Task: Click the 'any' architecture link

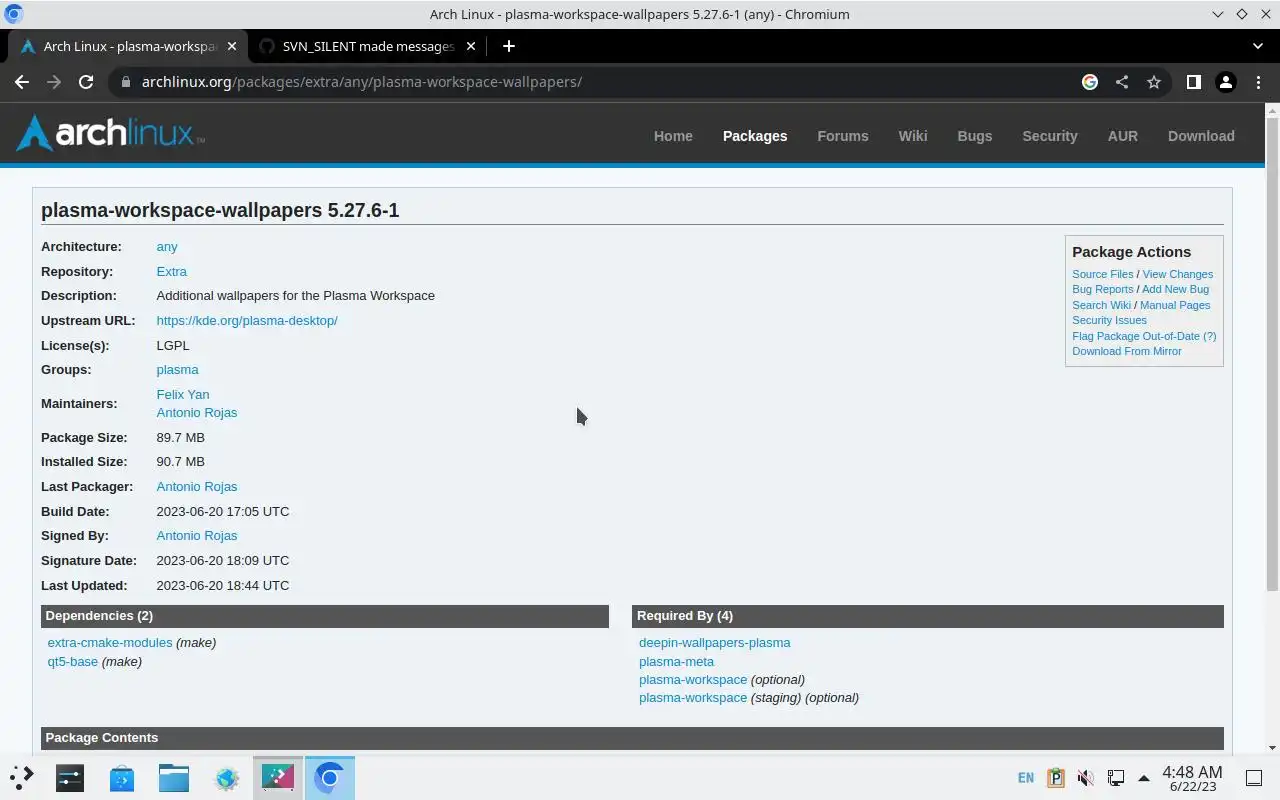Action: click(x=167, y=247)
